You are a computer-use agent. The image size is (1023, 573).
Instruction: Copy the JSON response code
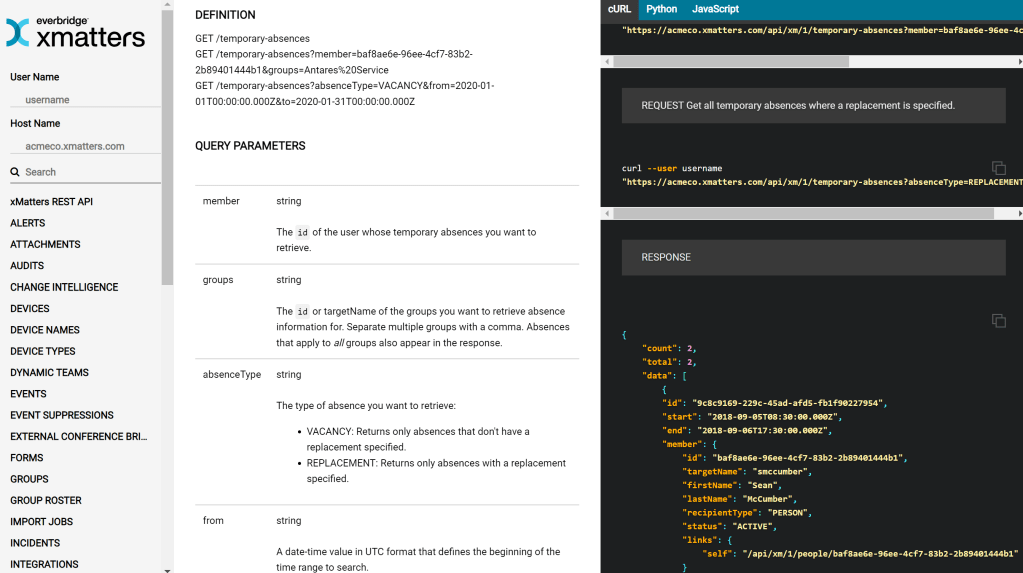(x=998, y=320)
